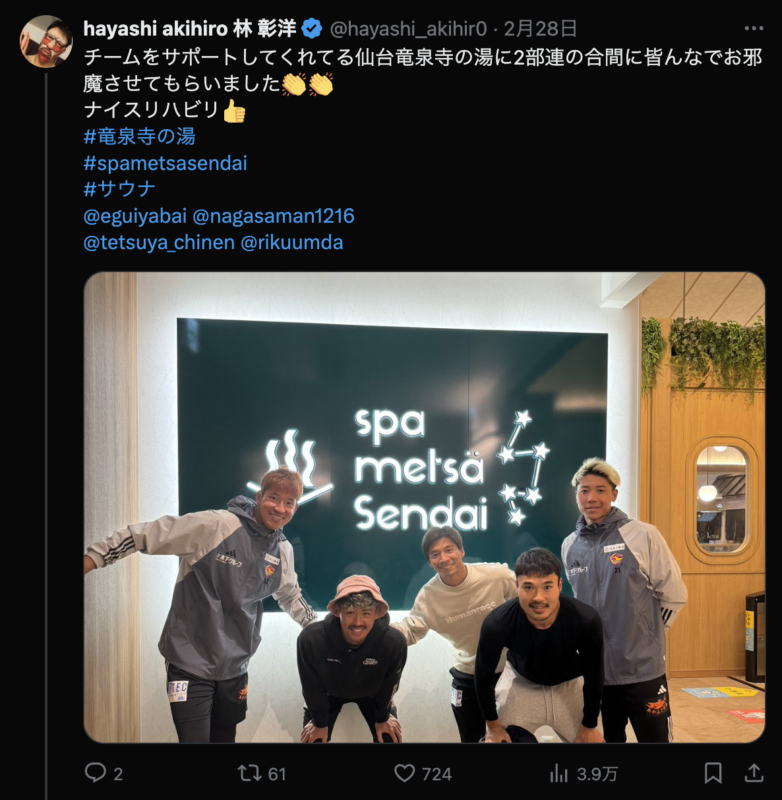Image resolution: width=782 pixels, height=800 pixels.
Task: Open hayashi akihiro's profile avatar
Action: pyautogui.click(x=46, y=41)
